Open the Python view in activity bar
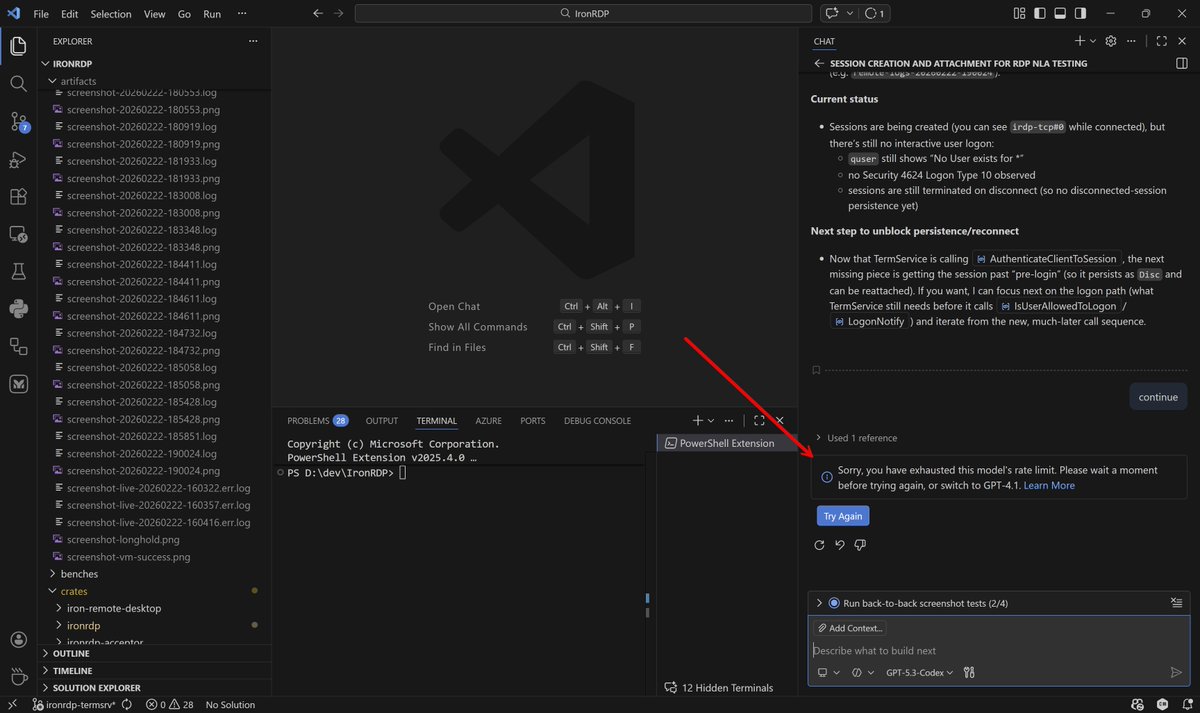1200x713 pixels. point(18,309)
